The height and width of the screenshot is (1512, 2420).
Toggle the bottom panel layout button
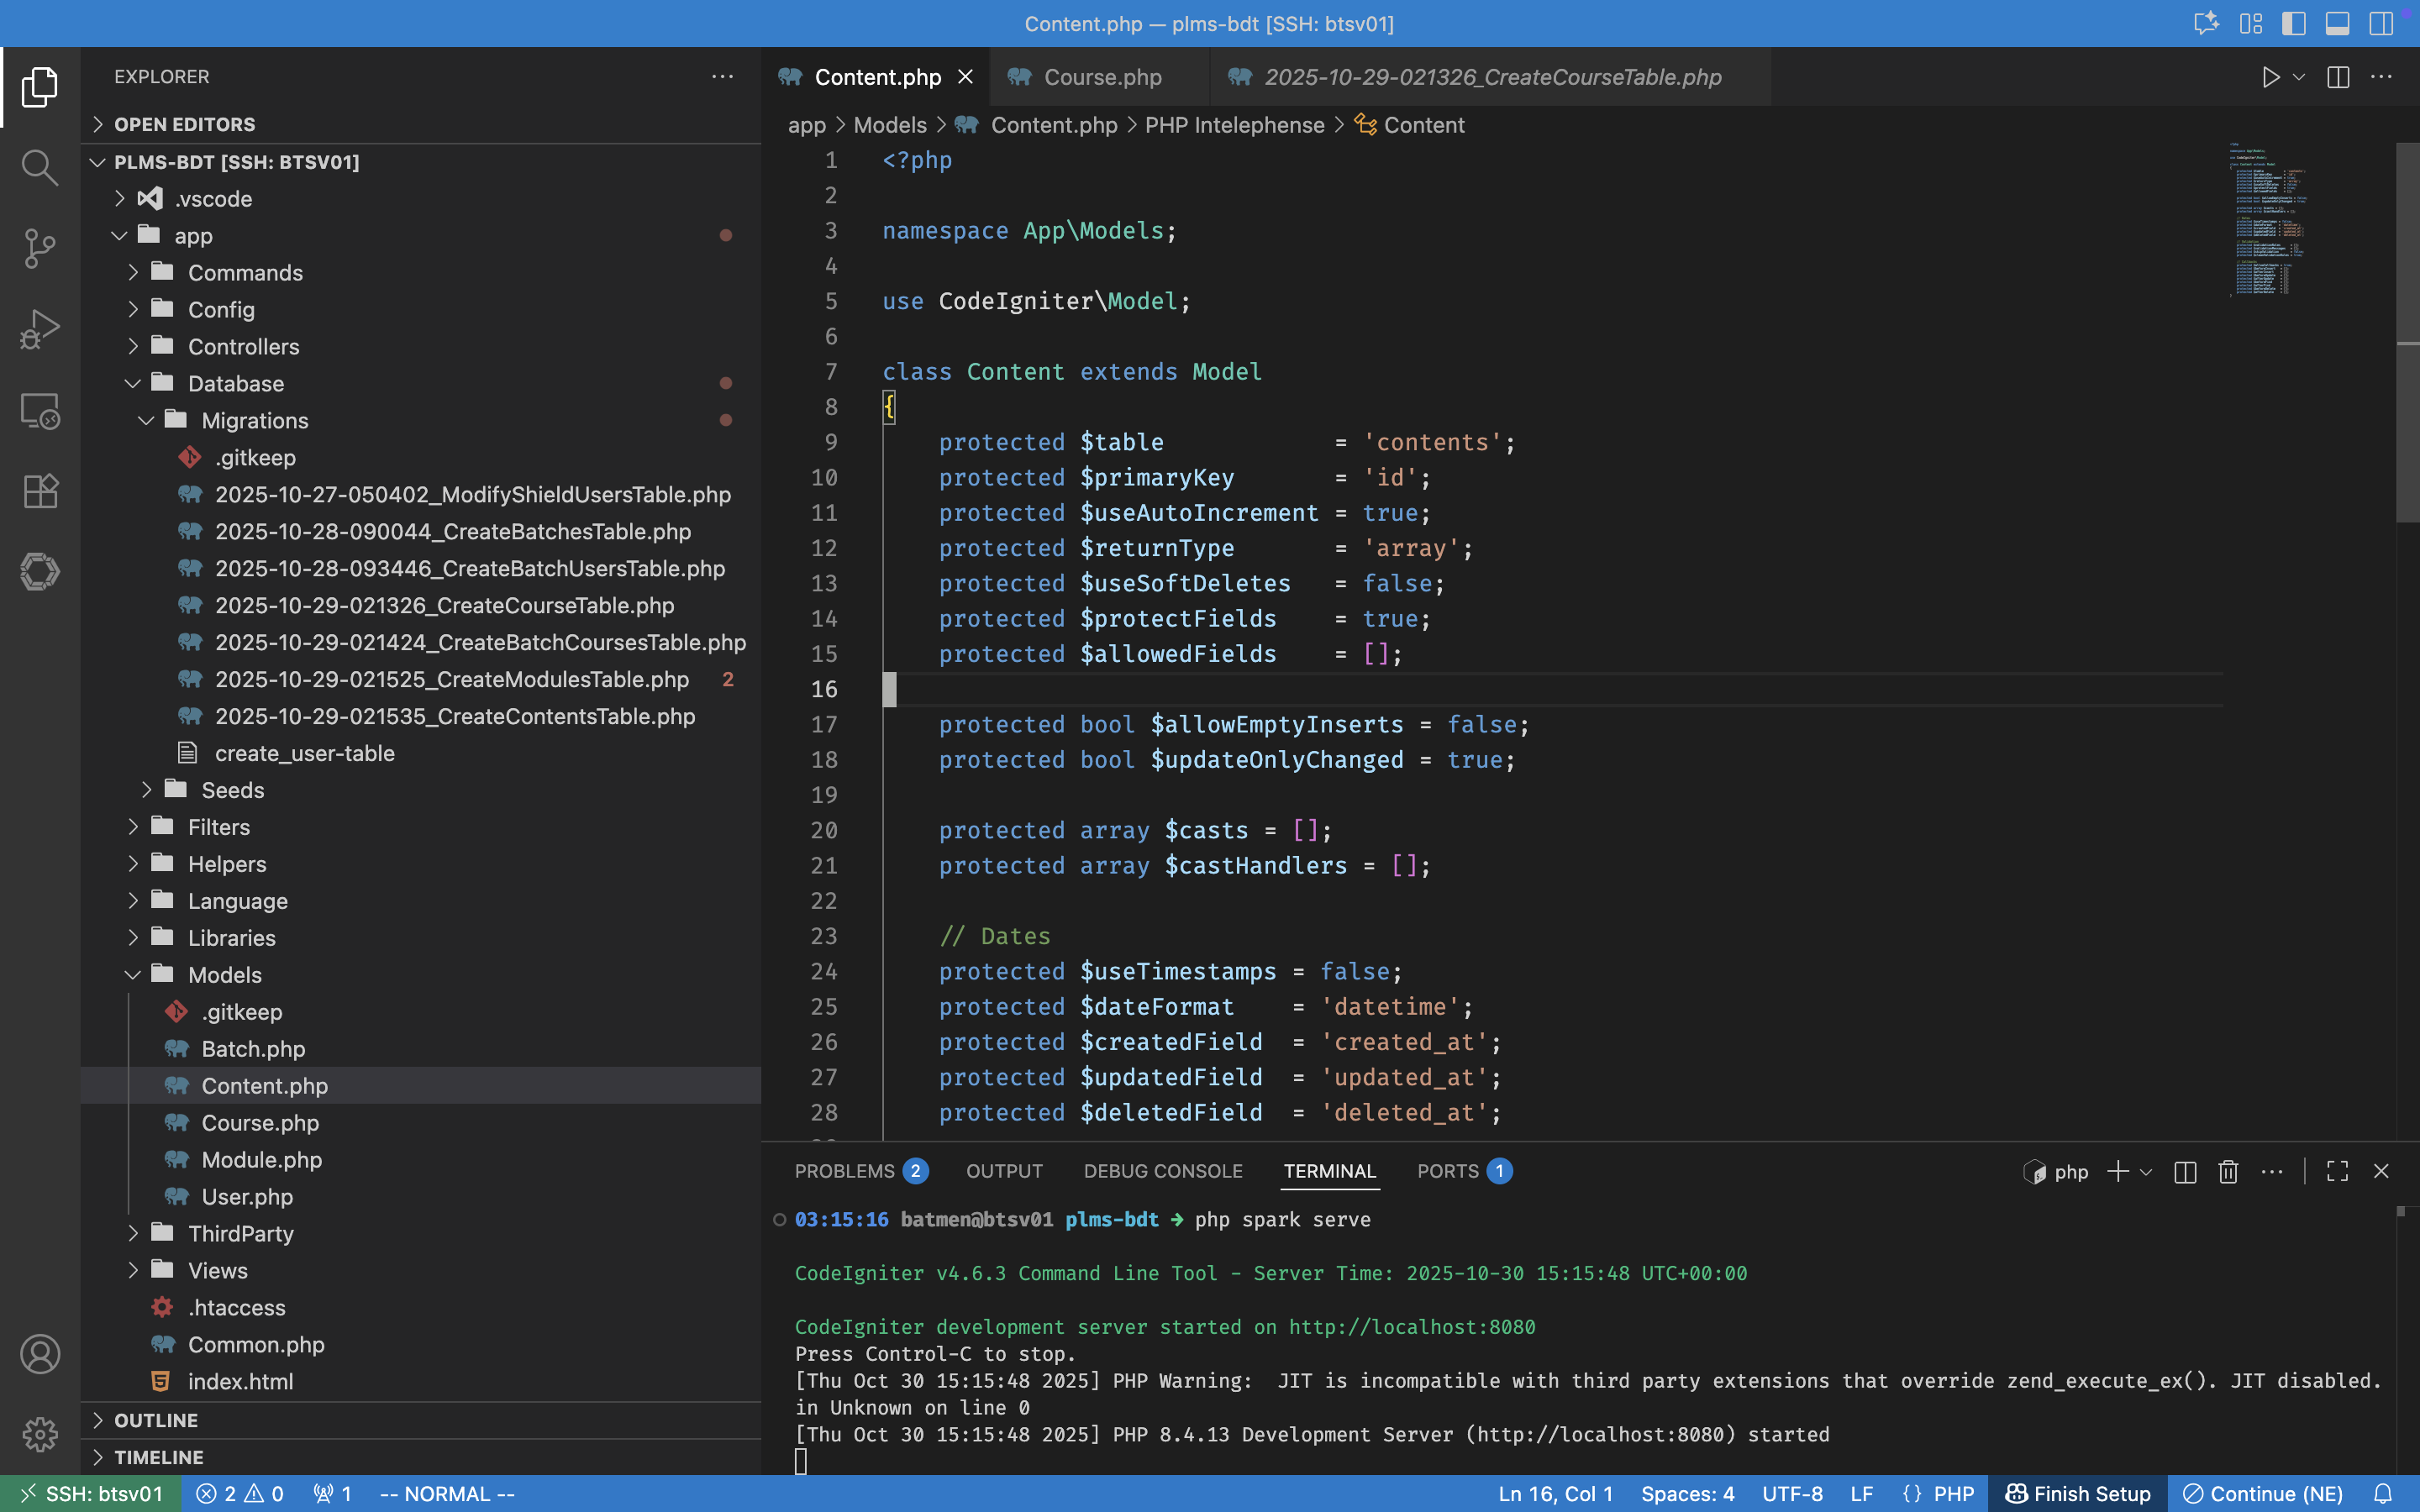point(2337,23)
